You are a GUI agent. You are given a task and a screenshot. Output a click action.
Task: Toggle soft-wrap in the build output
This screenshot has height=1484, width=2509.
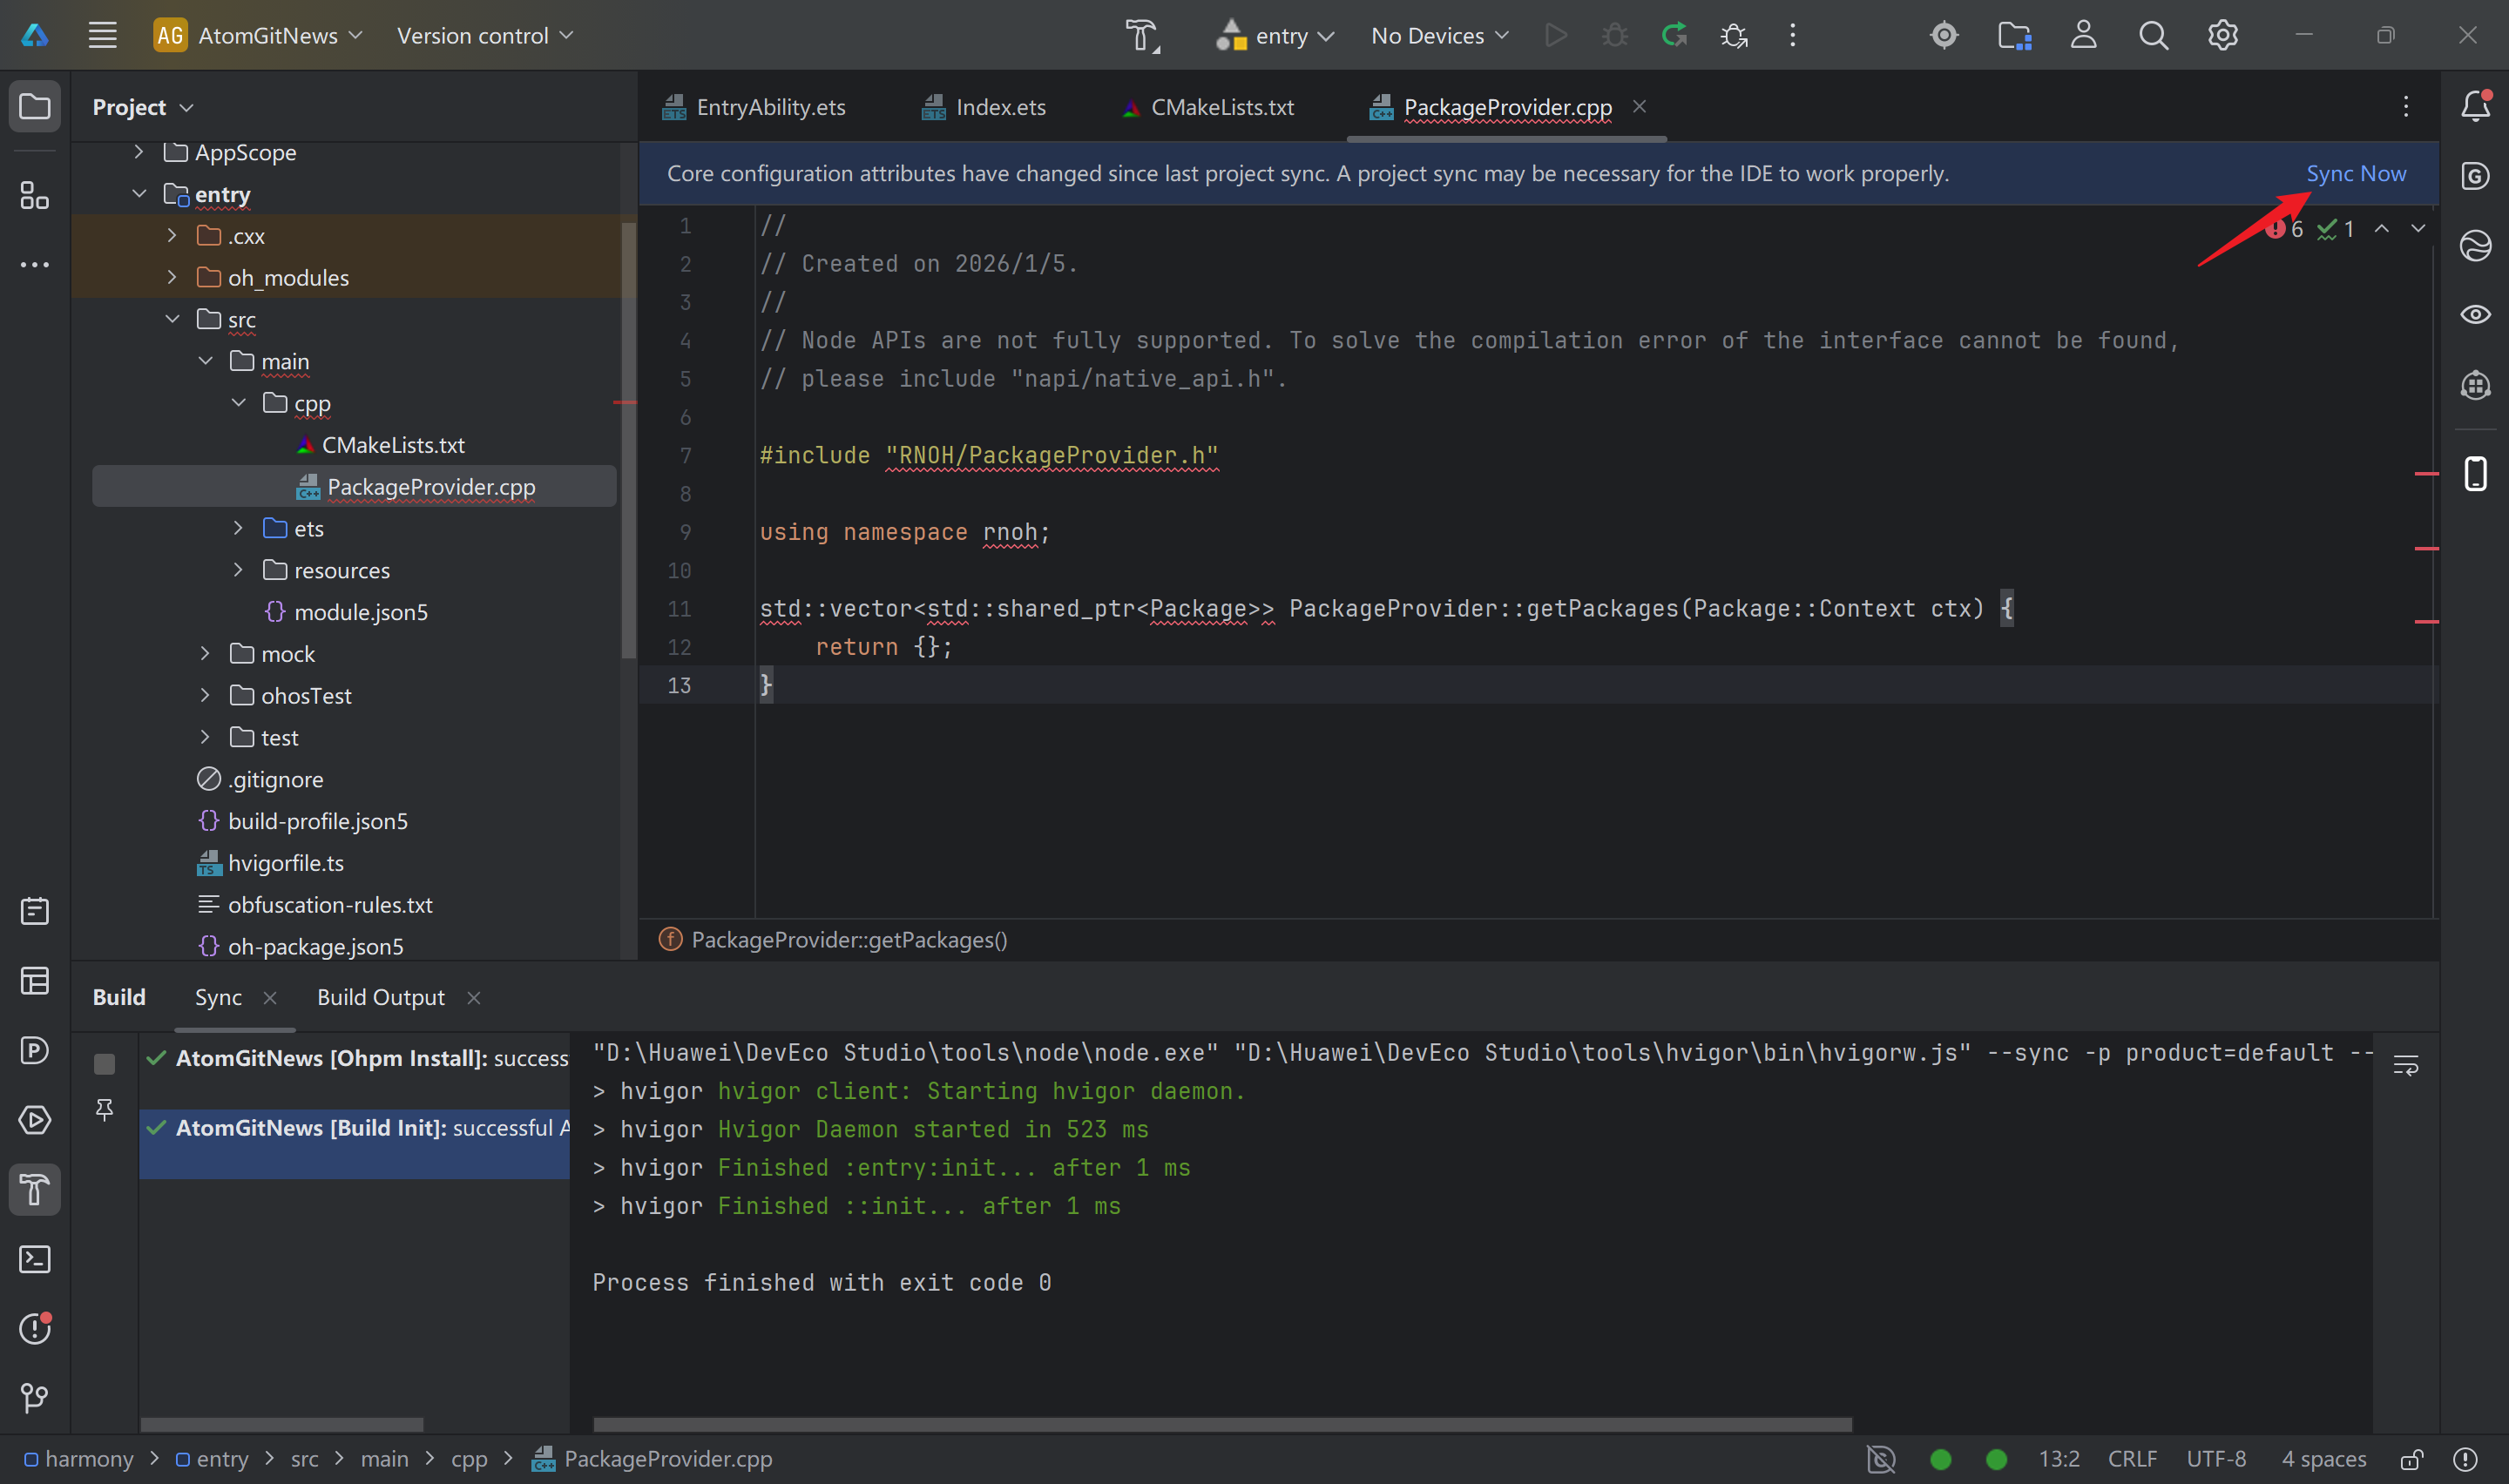[x=2405, y=1066]
